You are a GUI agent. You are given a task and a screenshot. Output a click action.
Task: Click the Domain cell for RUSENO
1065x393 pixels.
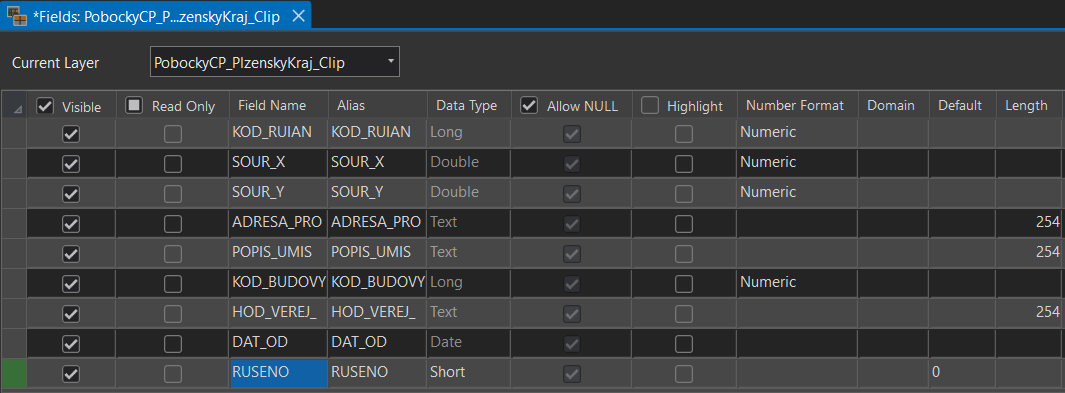(x=892, y=373)
